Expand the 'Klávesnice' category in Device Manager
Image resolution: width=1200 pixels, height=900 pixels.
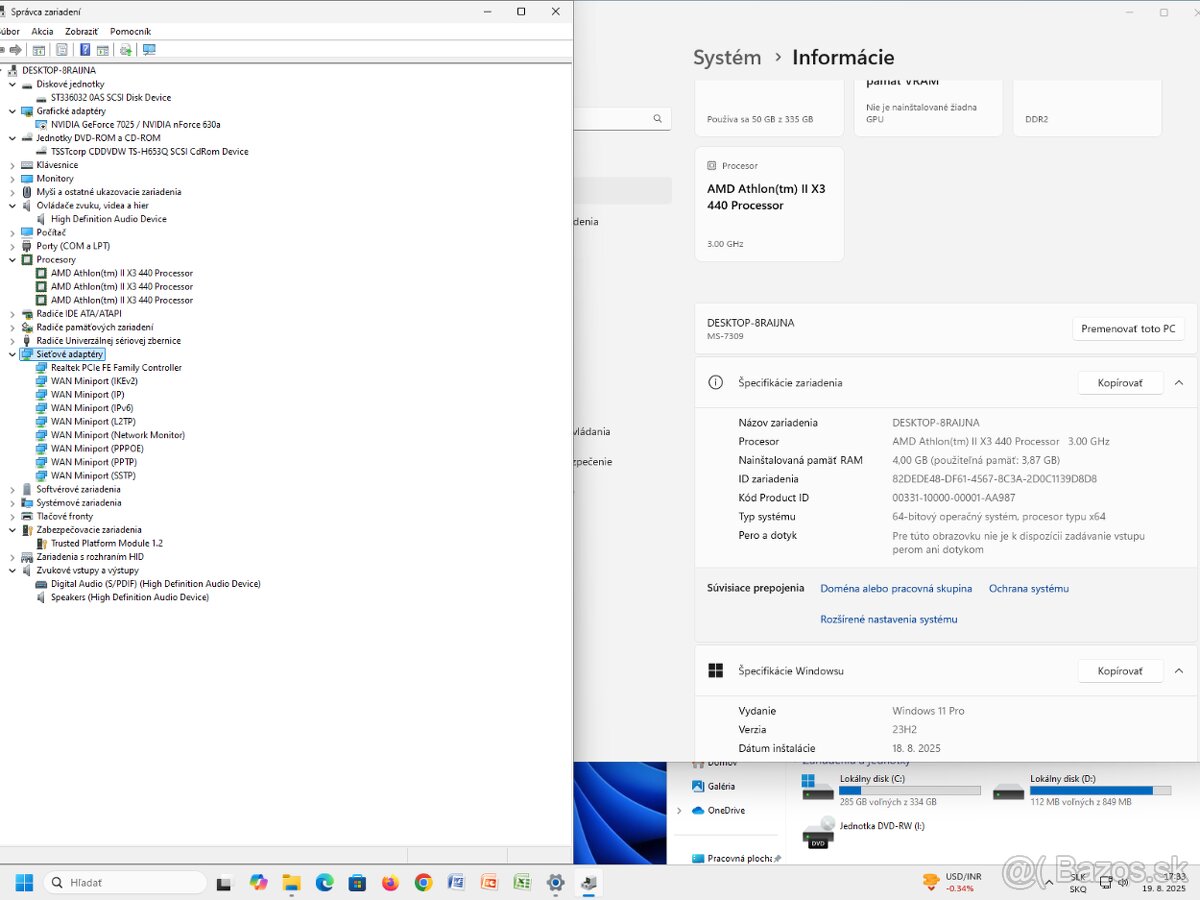tap(12, 164)
